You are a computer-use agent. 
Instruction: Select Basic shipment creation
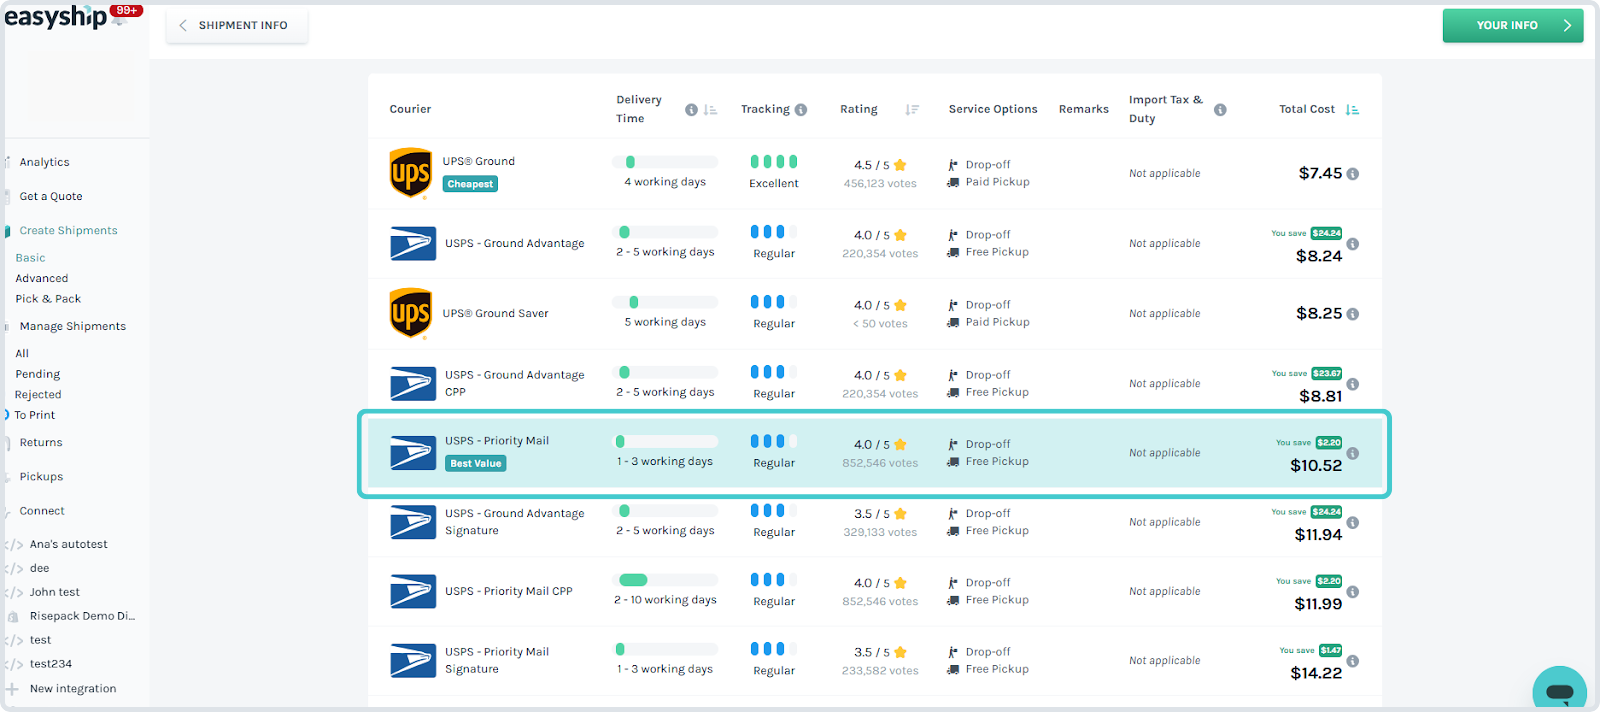[30, 258]
